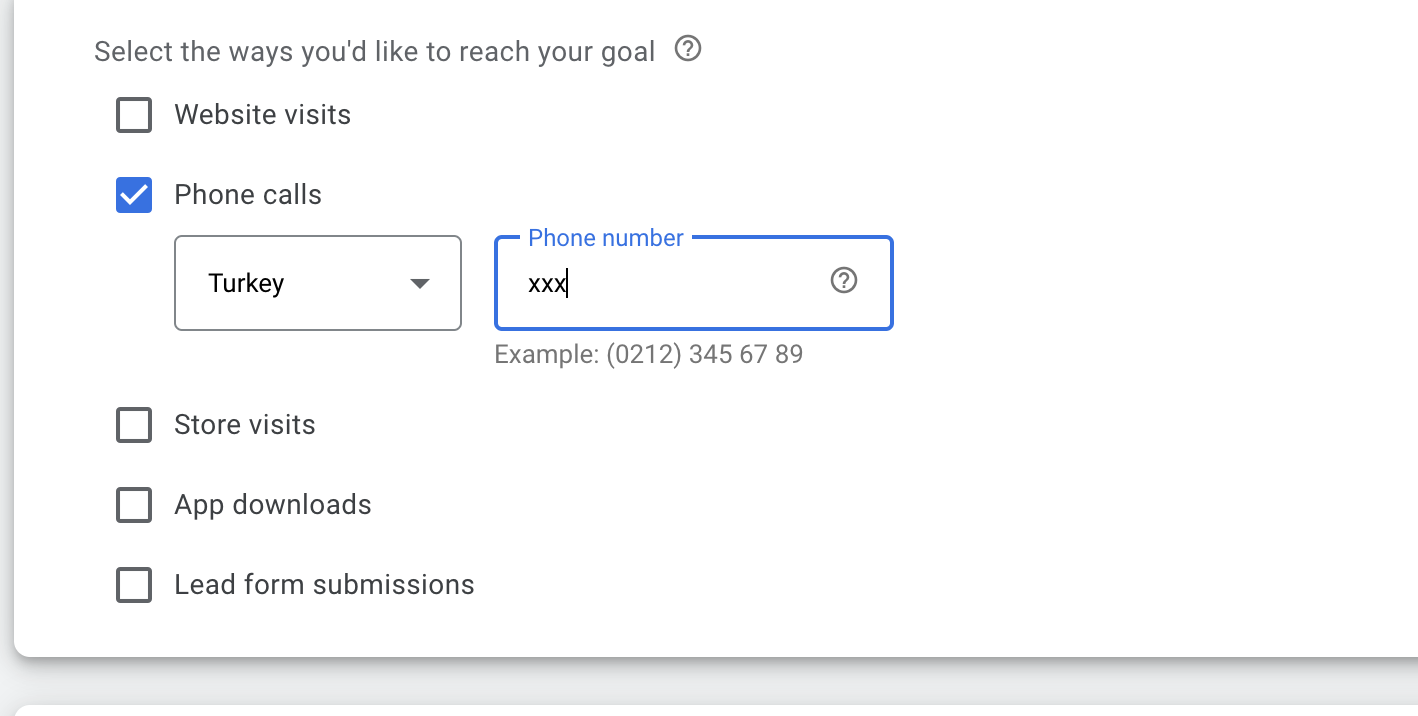Click the floating Phone number label

[x=606, y=238]
